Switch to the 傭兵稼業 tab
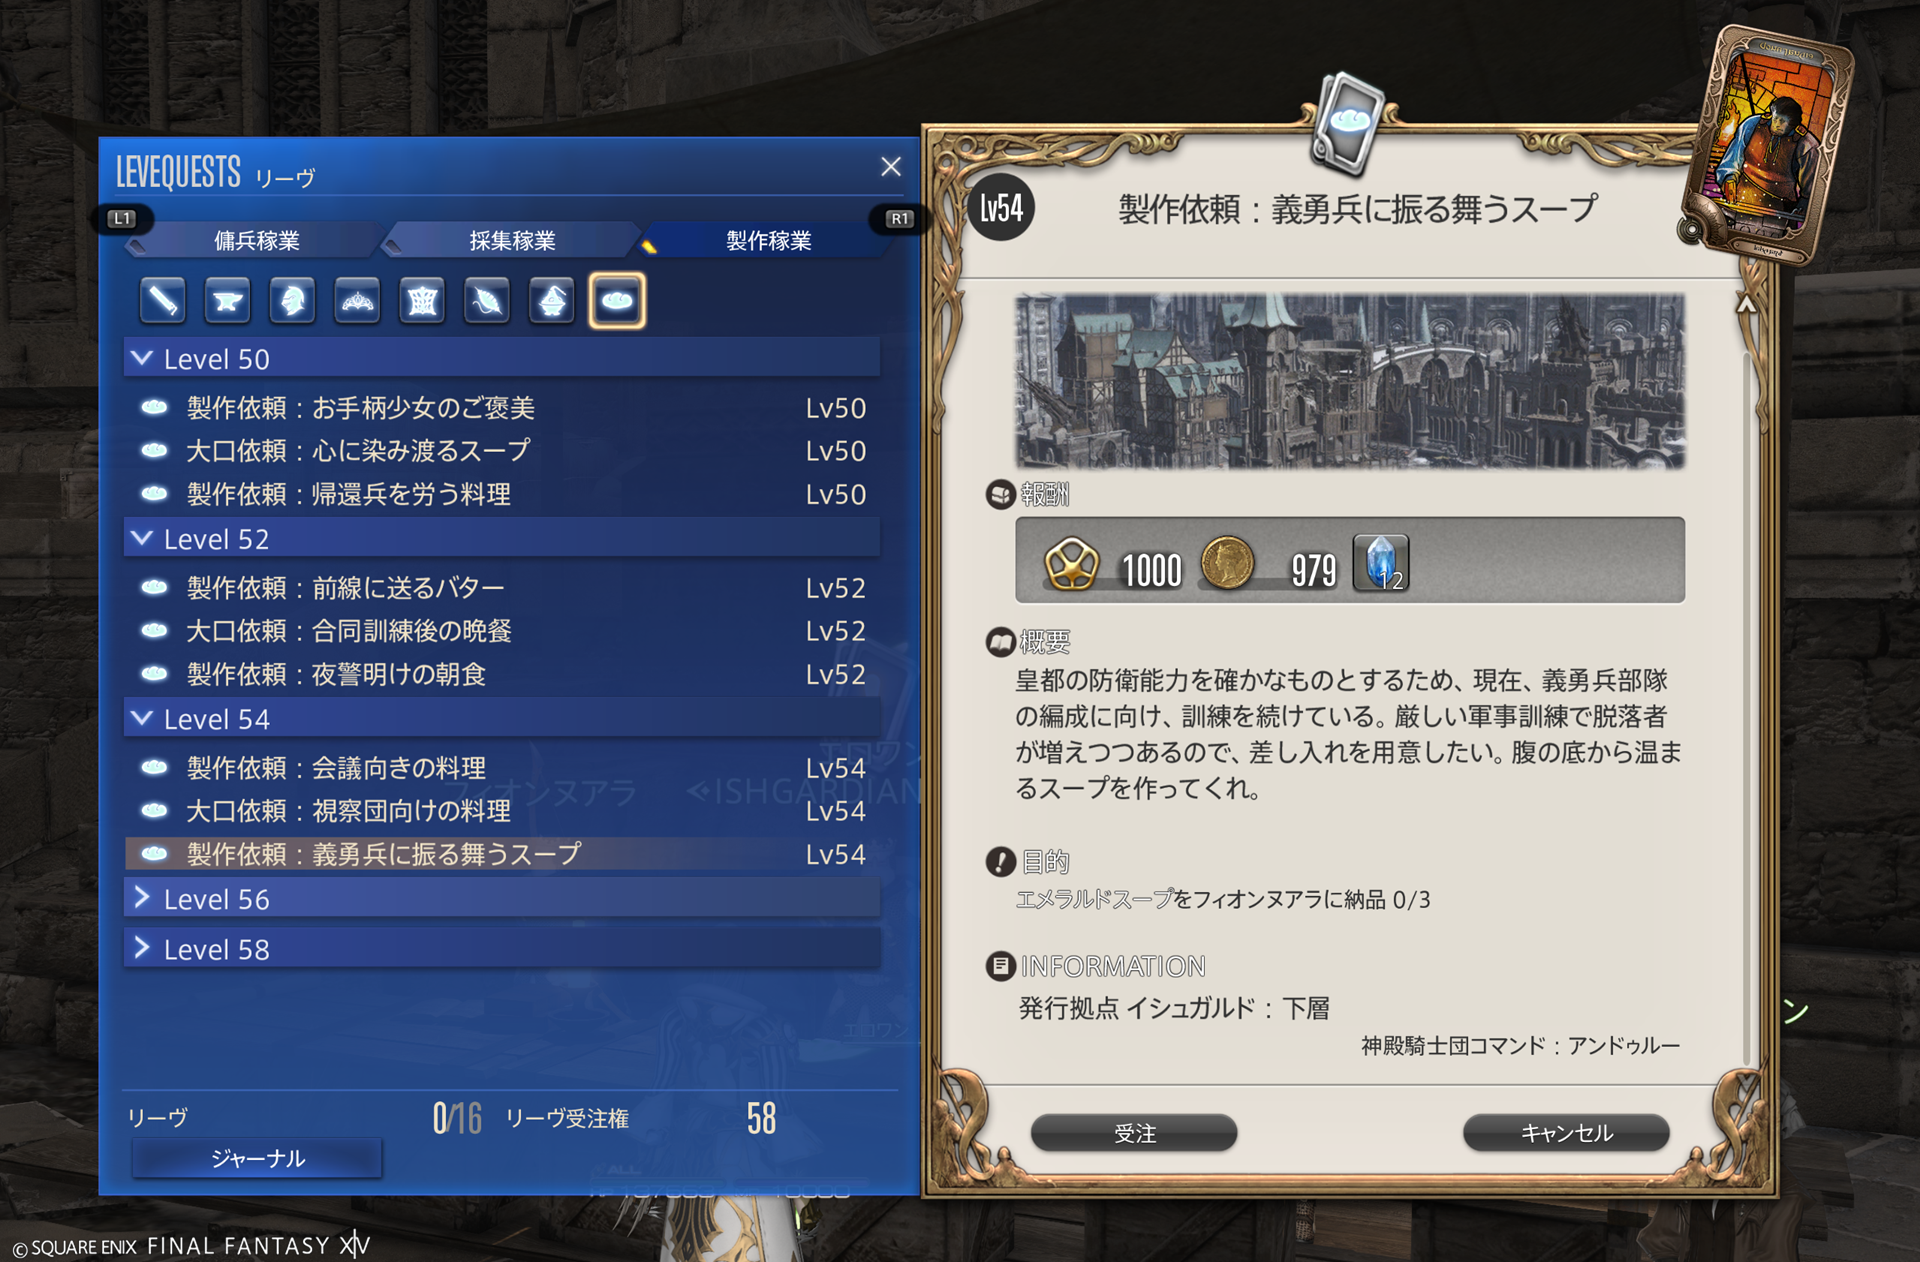 (x=256, y=240)
